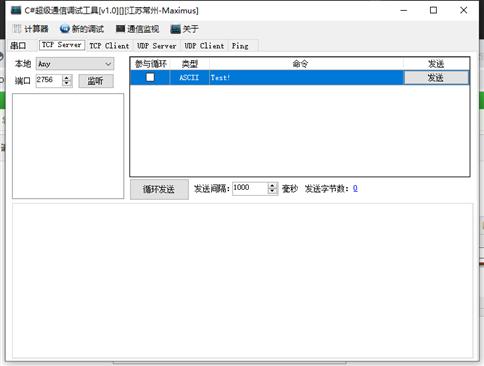Click the 发送字节数 count link 0
The width and height of the screenshot is (484, 366).
[x=355, y=188]
